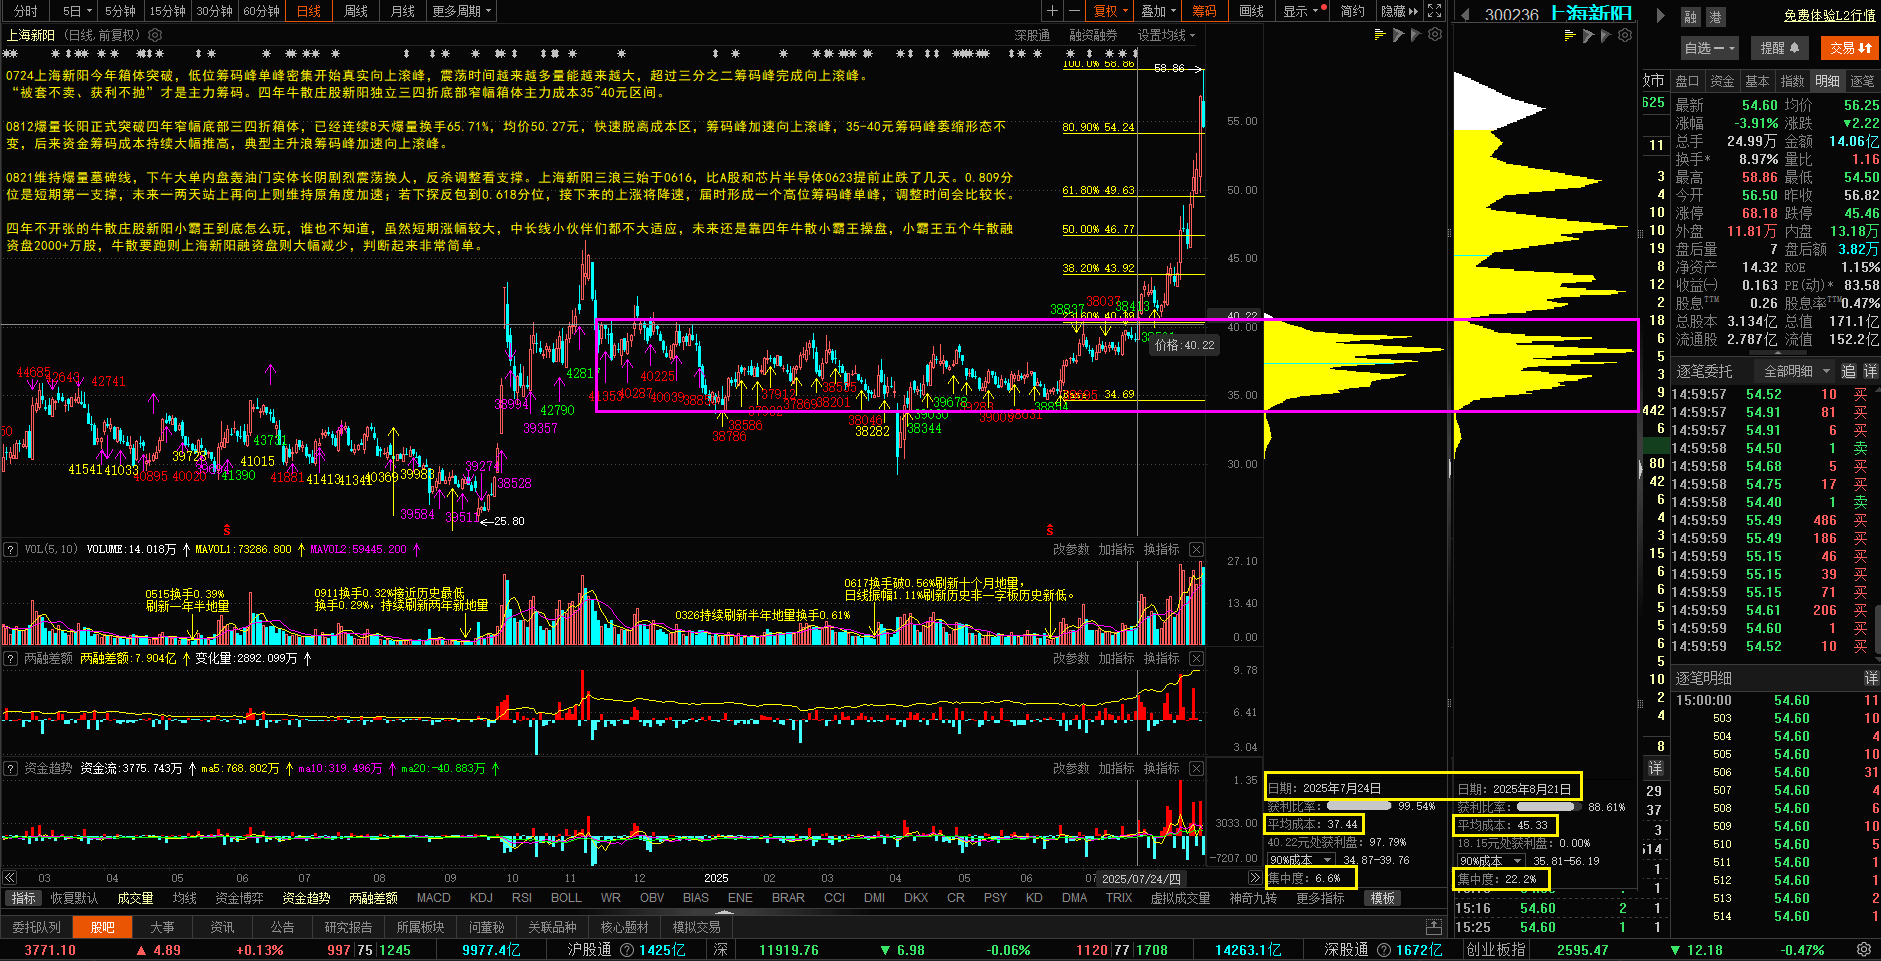Open help for 资金趋势 indicator
Screen dimensions: 1881x961
(10, 769)
